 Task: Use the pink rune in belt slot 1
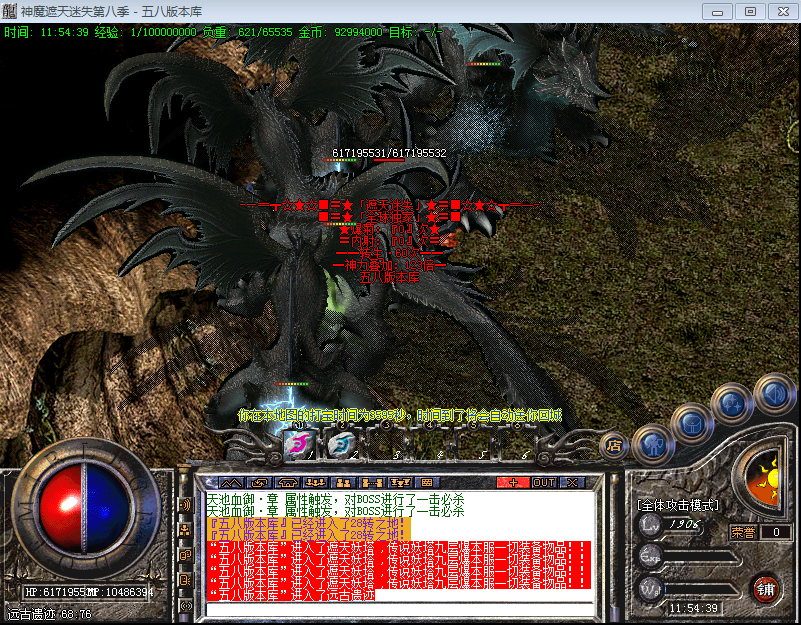[x=300, y=444]
